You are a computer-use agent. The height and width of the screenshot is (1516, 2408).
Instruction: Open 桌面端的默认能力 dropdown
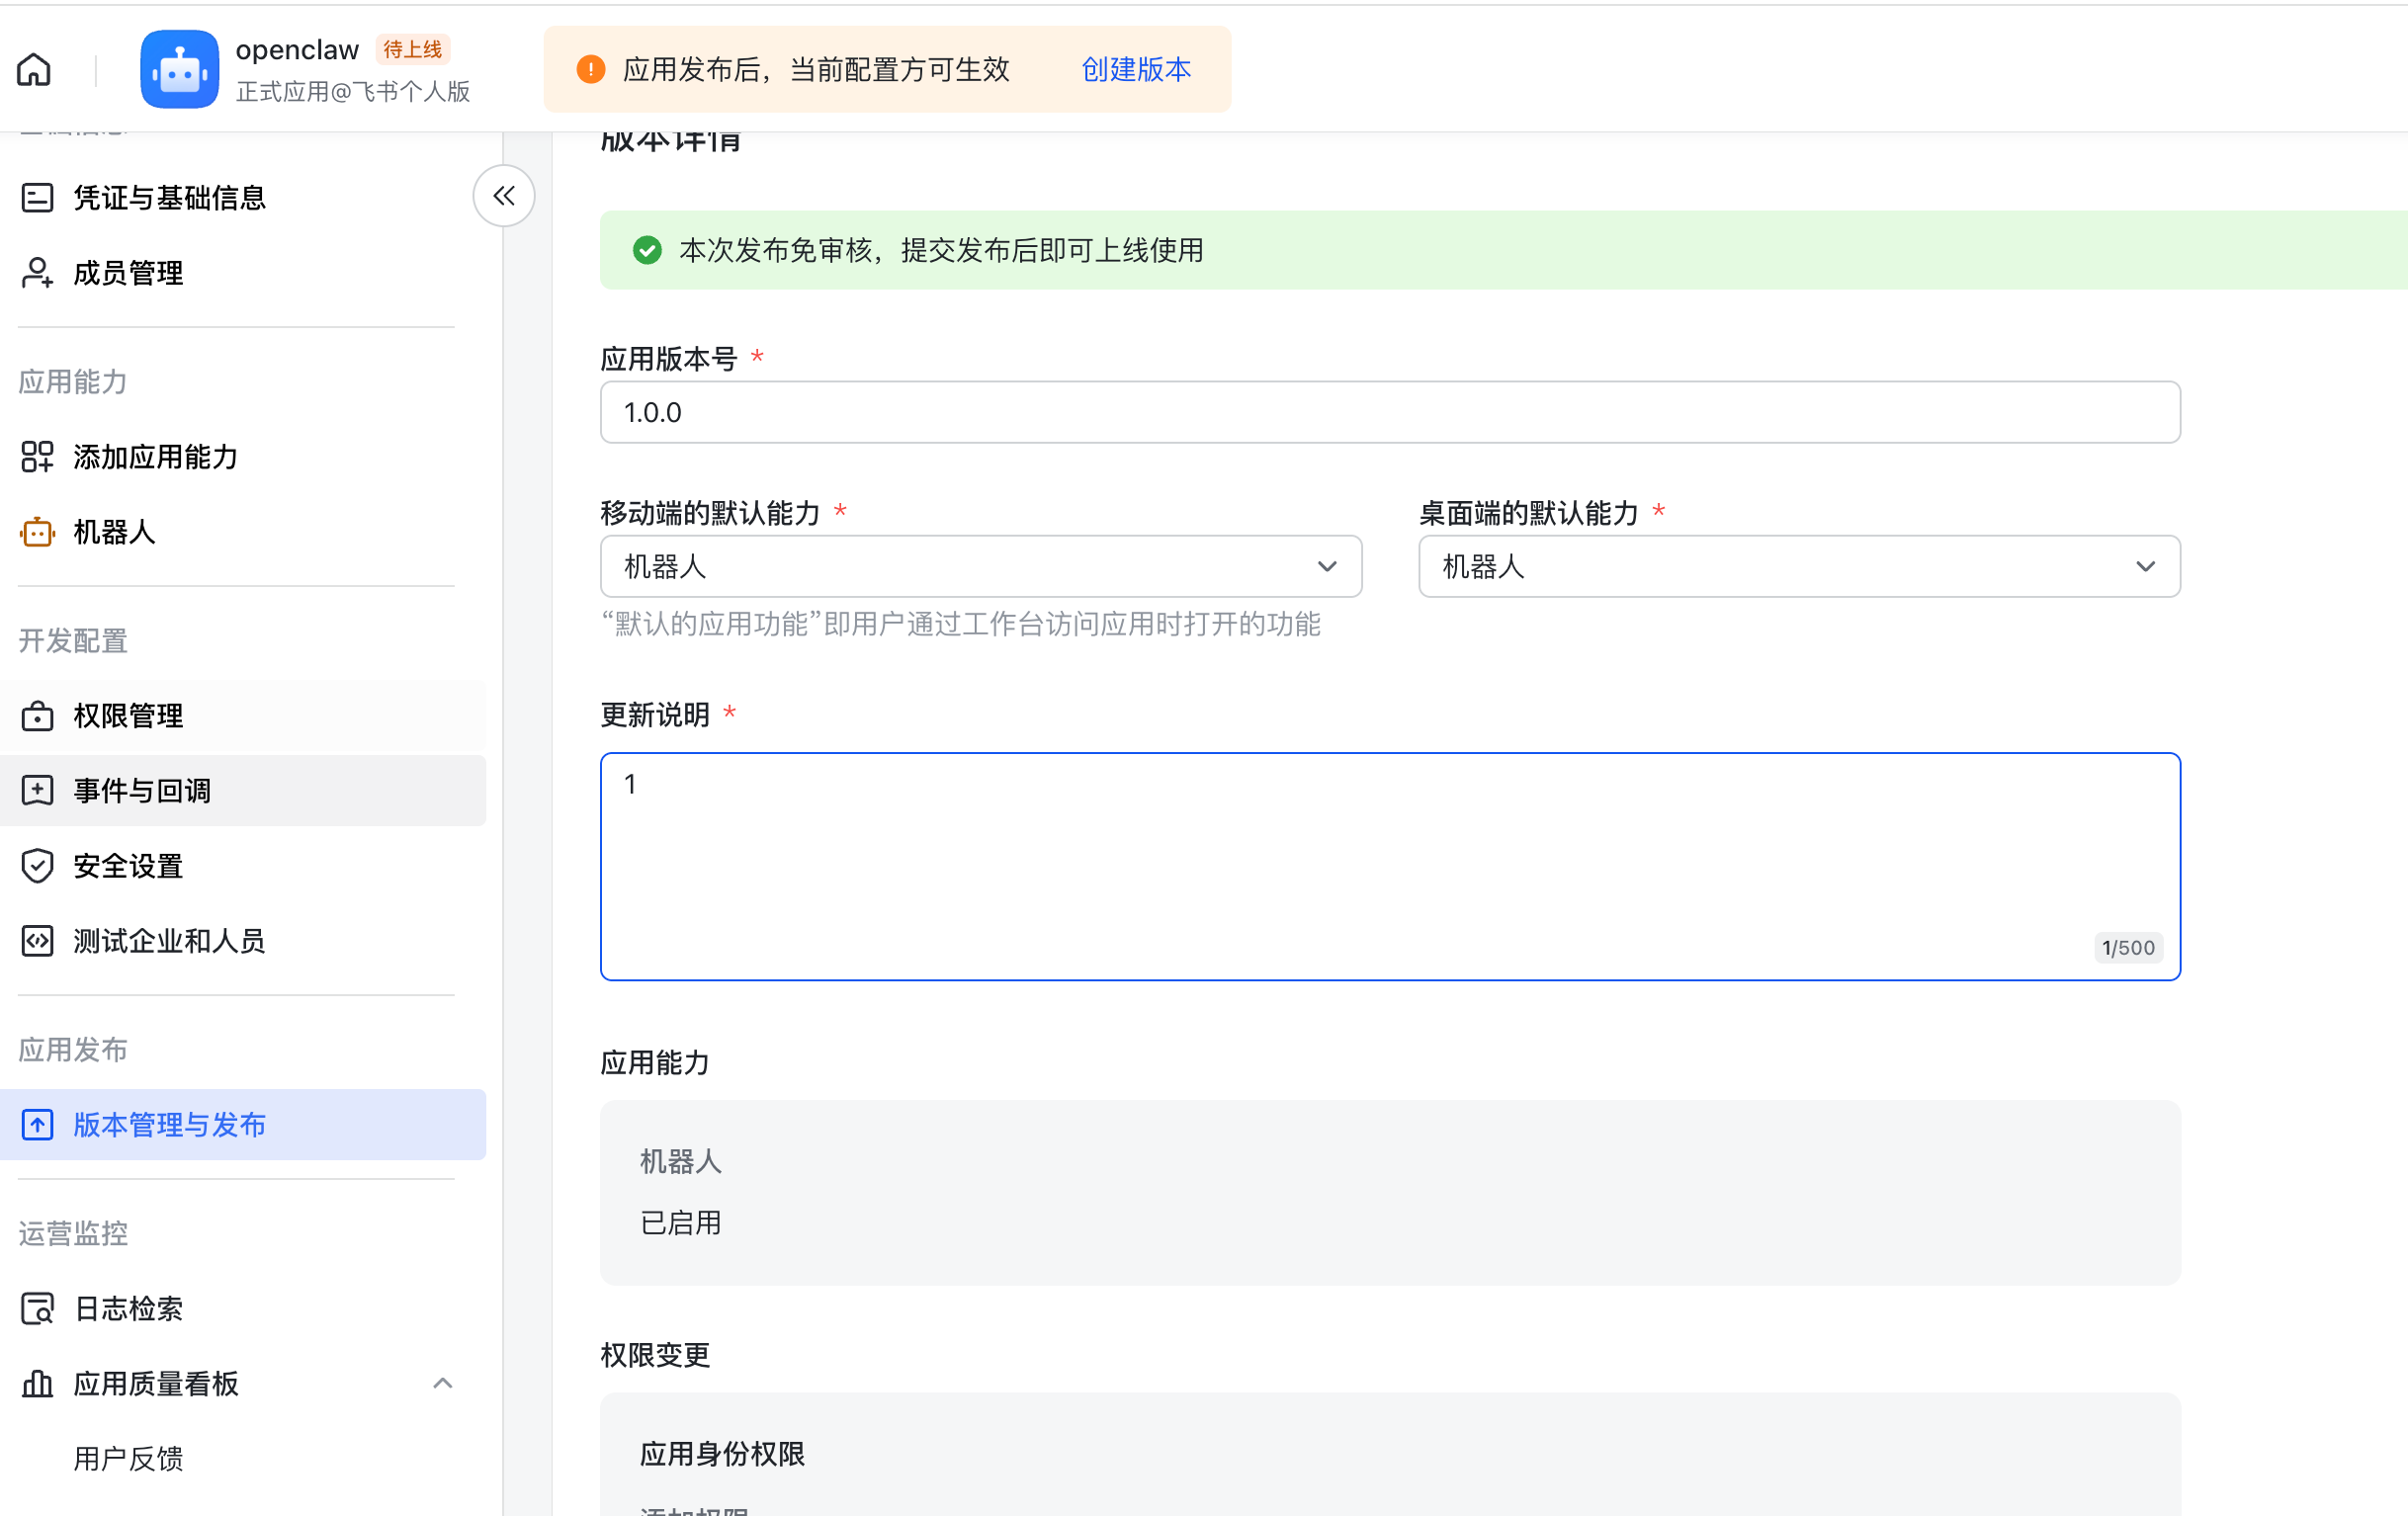click(x=1798, y=567)
